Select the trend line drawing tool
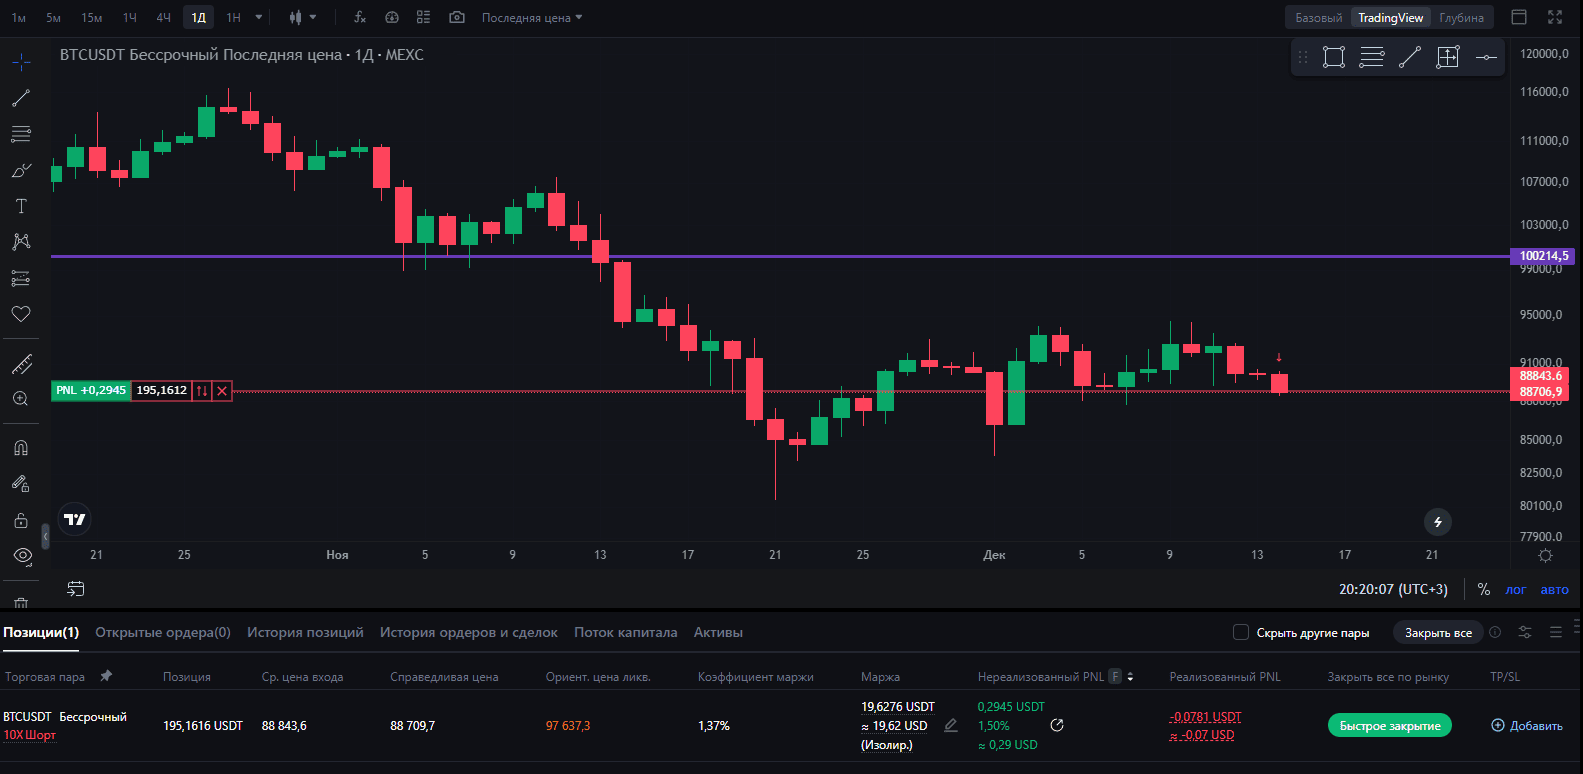Image resolution: width=1583 pixels, height=774 pixels. [21, 98]
